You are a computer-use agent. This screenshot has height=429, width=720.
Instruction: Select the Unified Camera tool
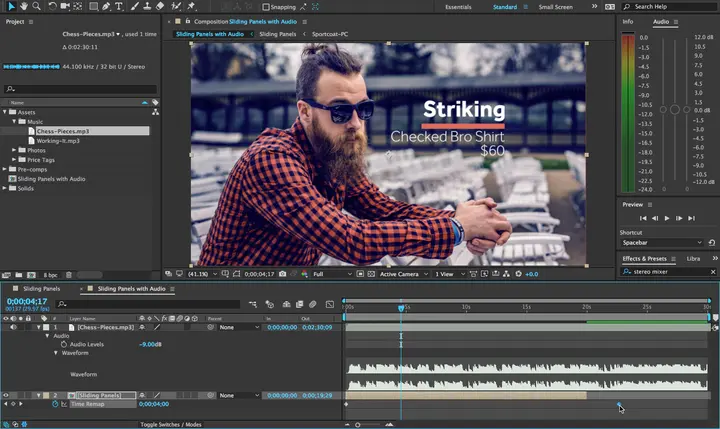(x=65, y=6)
